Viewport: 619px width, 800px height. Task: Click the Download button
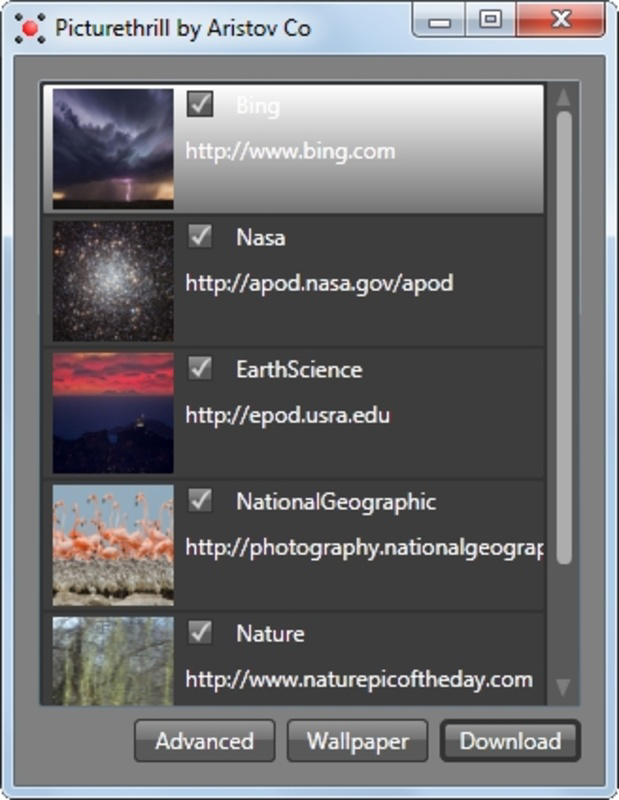pyautogui.click(x=510, y=741)
